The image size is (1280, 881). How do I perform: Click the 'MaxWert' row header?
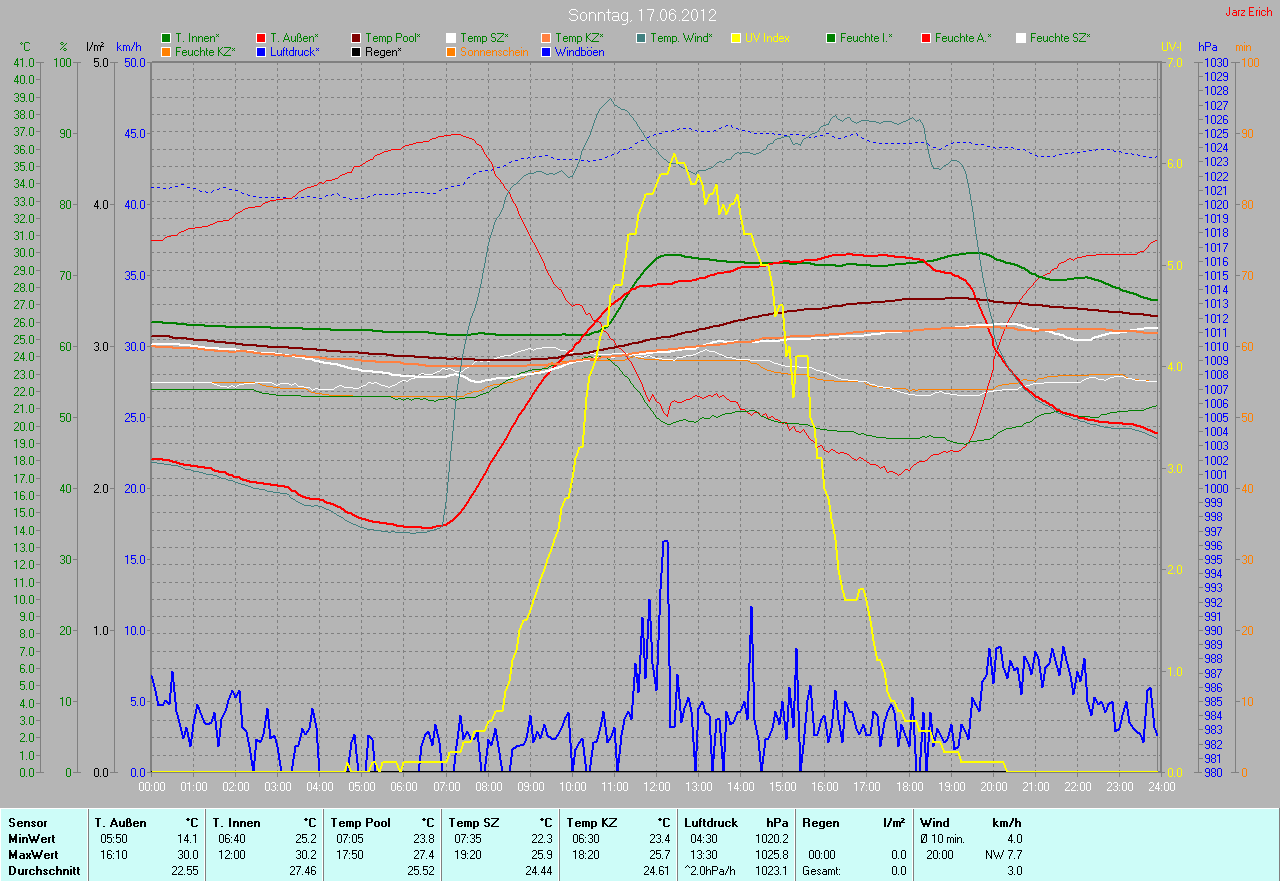click(x=33, y=855)
